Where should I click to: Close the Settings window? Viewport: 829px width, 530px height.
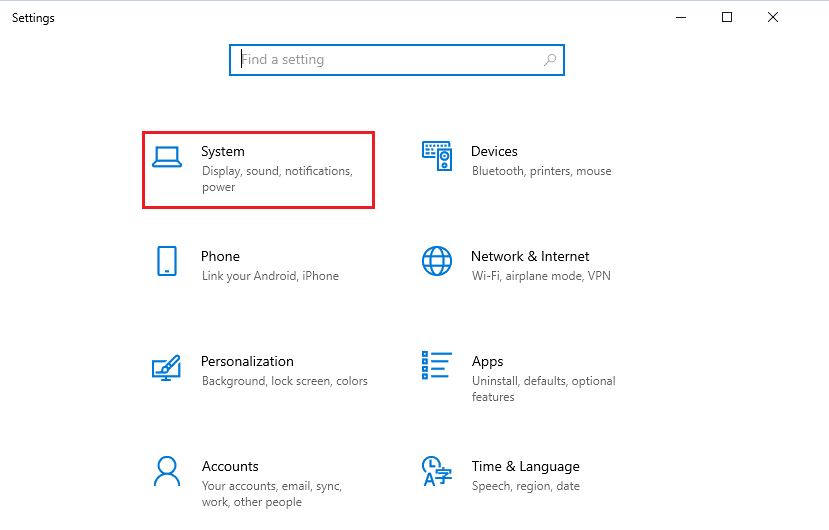pyautogui.click(x=773, y=17)
